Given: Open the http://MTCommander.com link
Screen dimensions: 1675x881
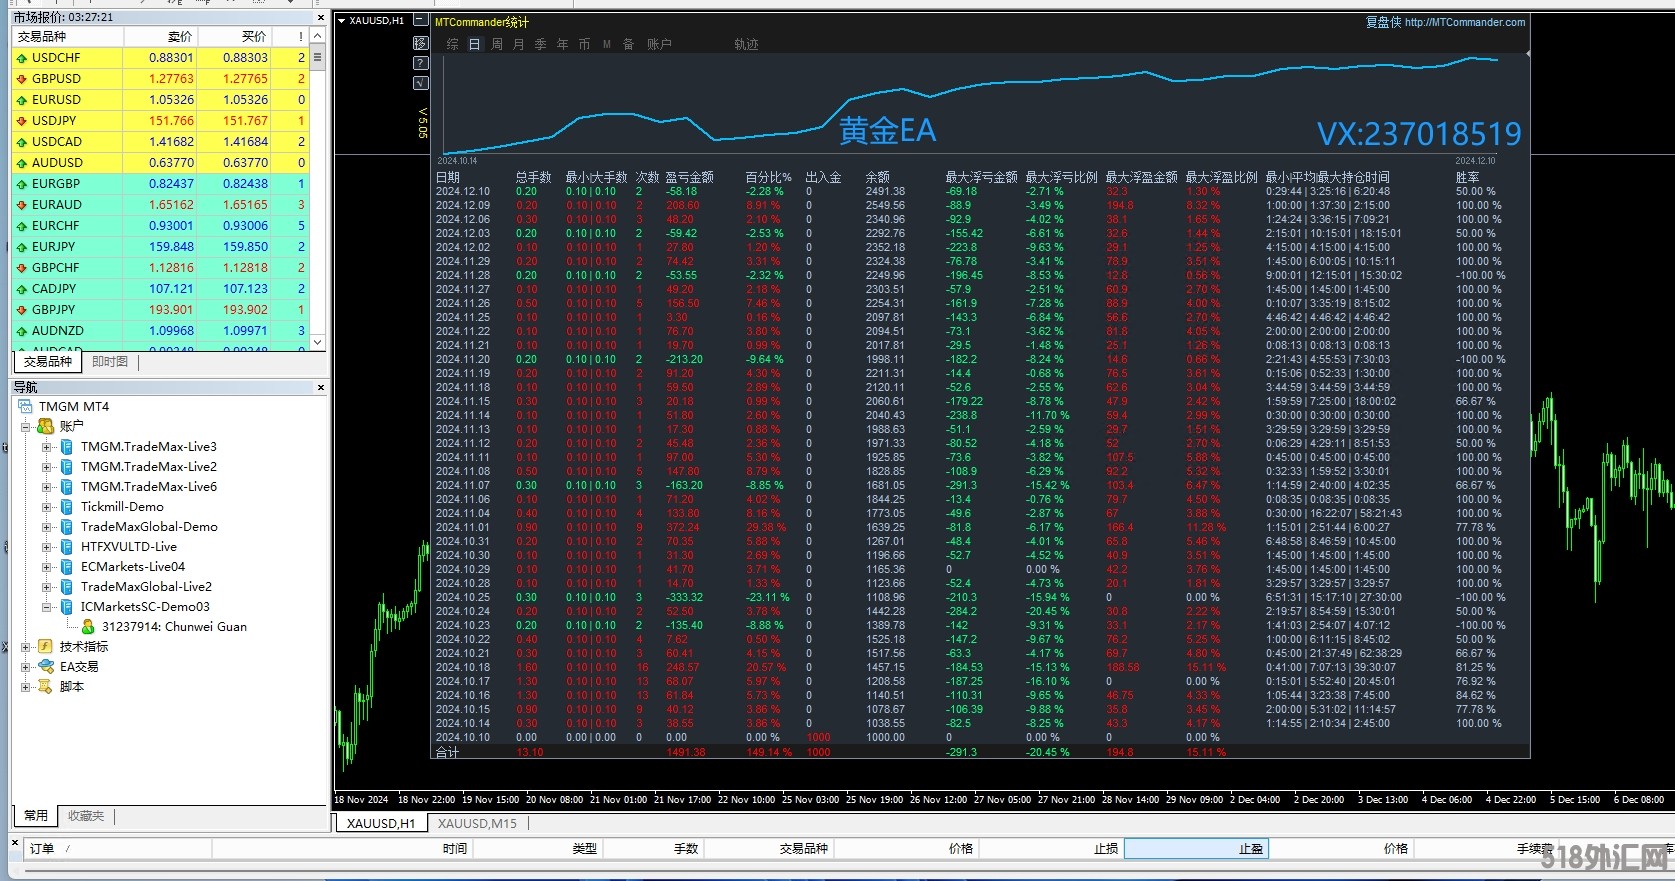Looking at the screenshot, I should point(1465,22).
